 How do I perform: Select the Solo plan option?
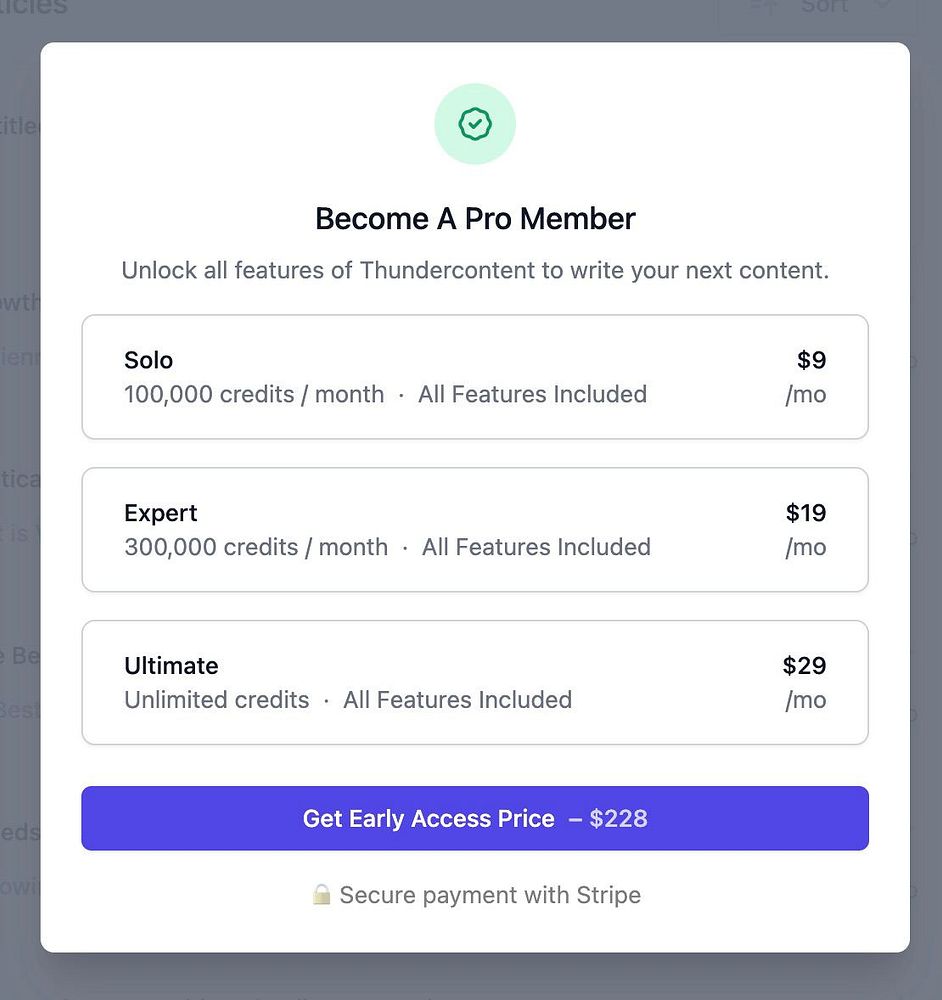pos(475,377)
